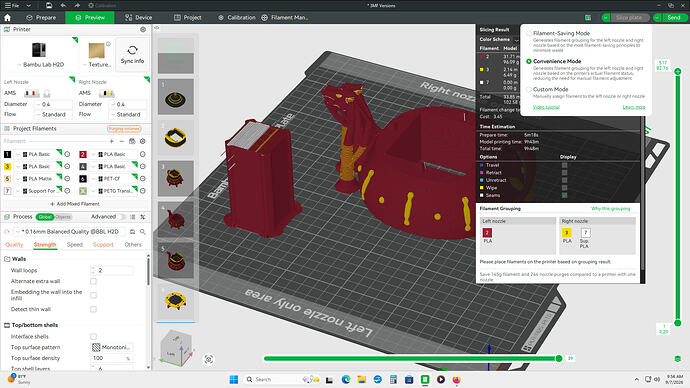This screenshot has width=690, height=388.
Task: Click the Send button
Action: point(674,18)
